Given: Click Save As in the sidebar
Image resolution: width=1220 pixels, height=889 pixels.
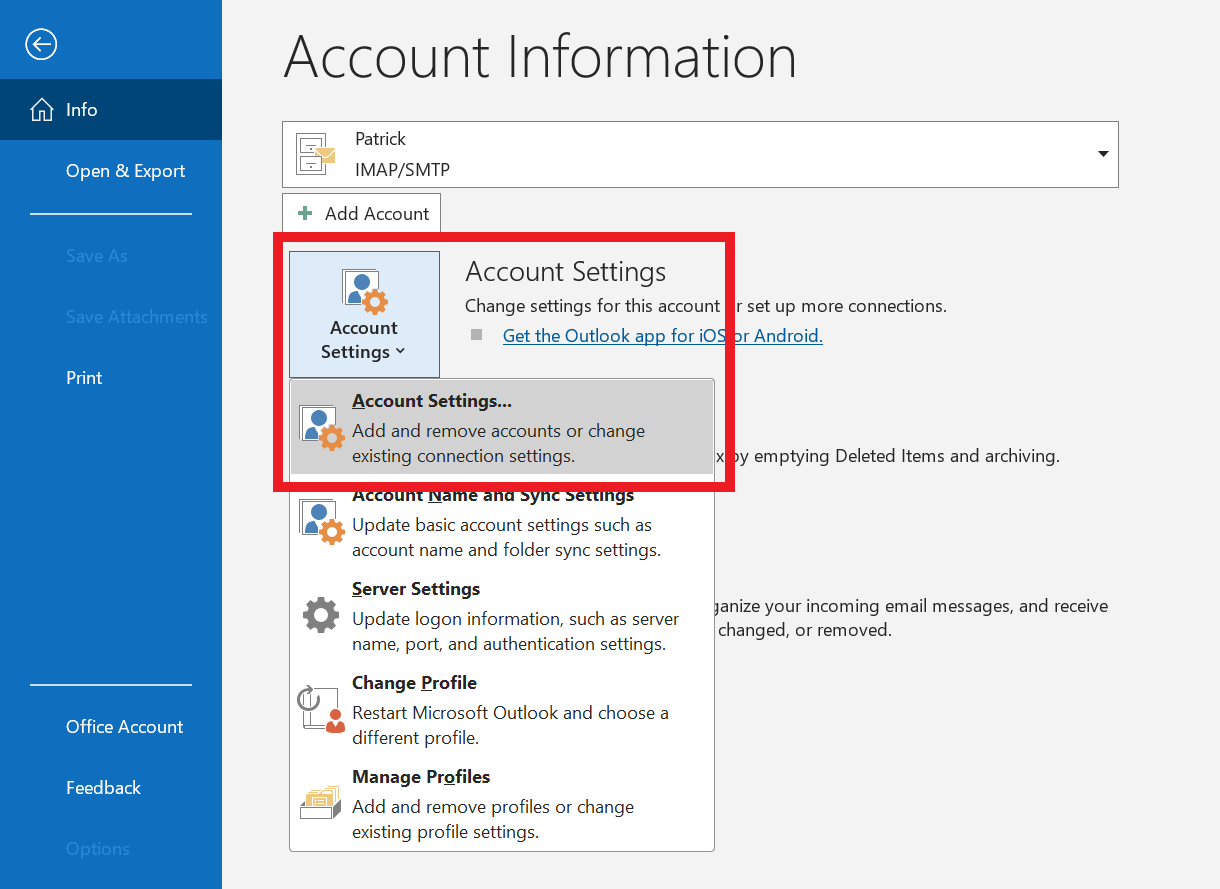Looking at the screenshot, I should (97, 256).
